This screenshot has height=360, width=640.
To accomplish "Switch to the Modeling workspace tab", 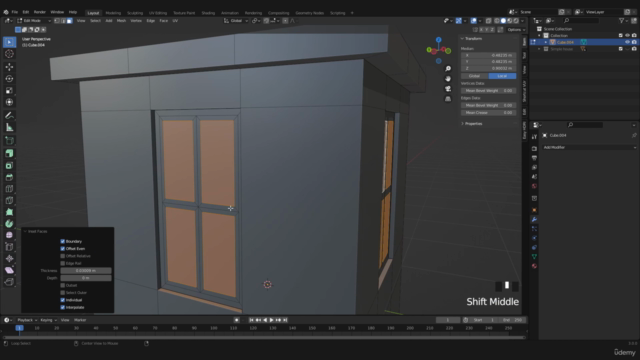I will (x=113, y=13).
